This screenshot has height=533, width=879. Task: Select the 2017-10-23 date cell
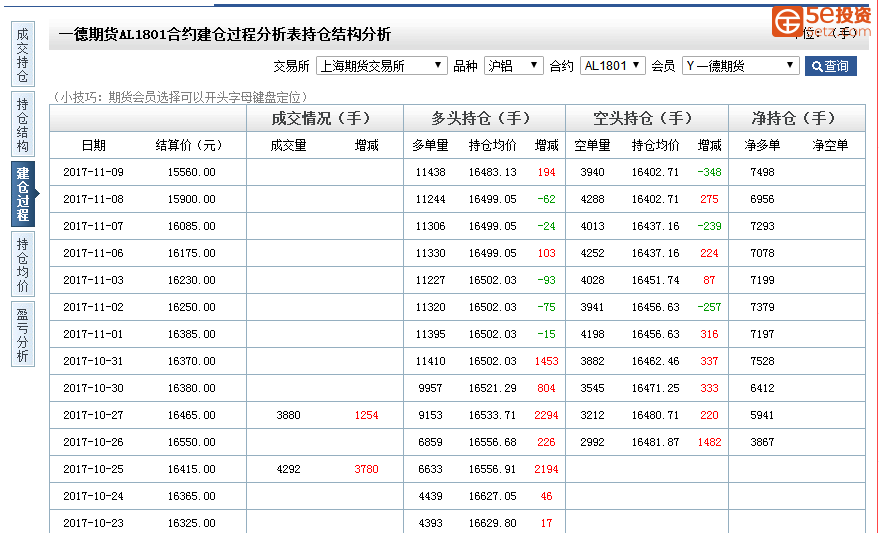[x=94, y=523]
